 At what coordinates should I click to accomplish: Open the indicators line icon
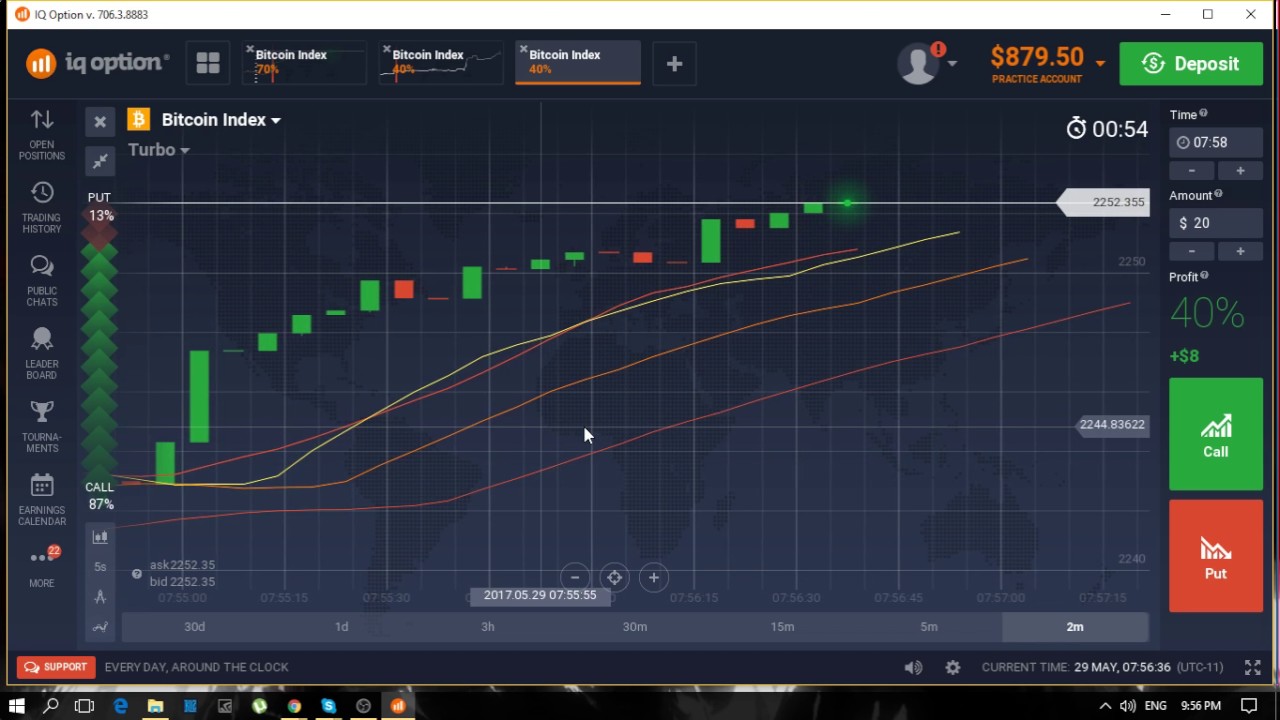click(100, 627)
